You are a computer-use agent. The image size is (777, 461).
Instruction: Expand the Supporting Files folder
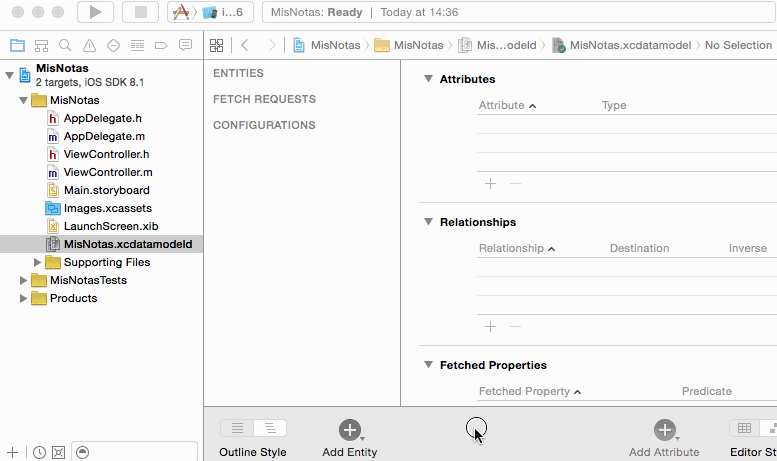[38, 262]
